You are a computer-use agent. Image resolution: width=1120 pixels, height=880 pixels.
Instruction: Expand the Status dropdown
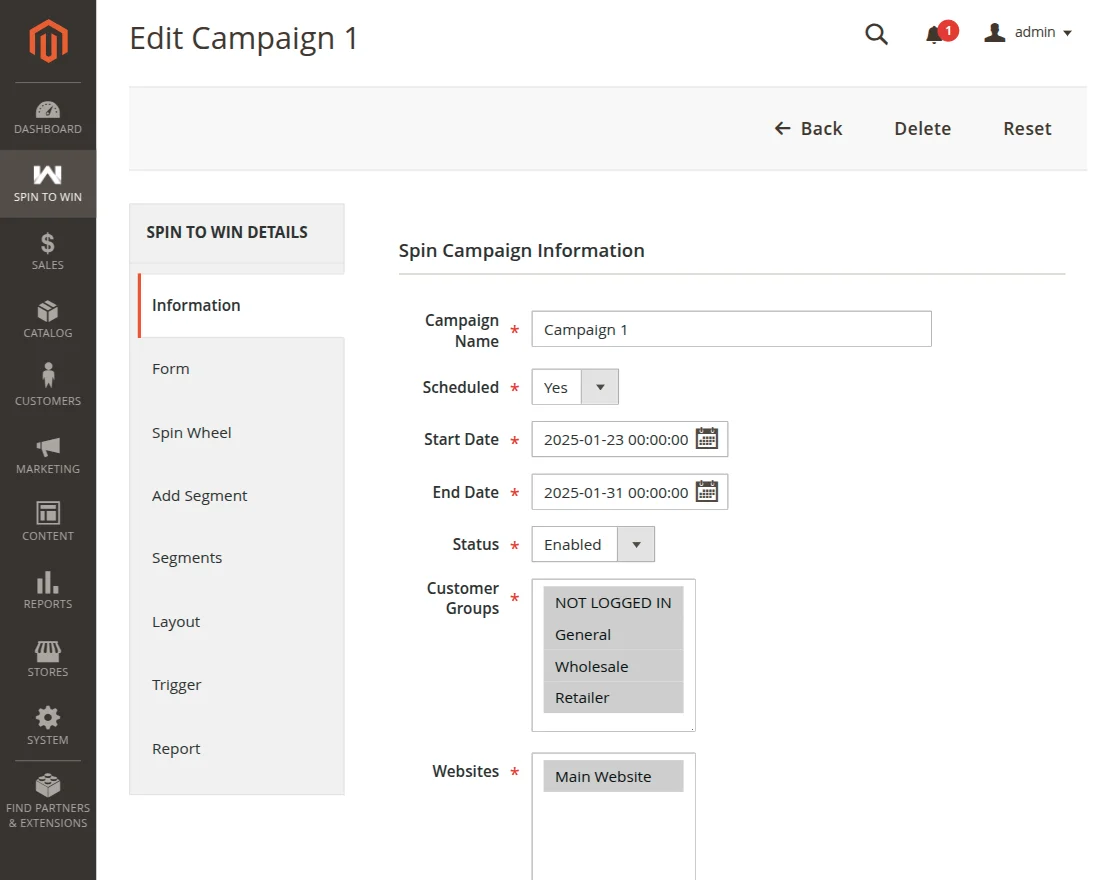(x=635, y=544)
